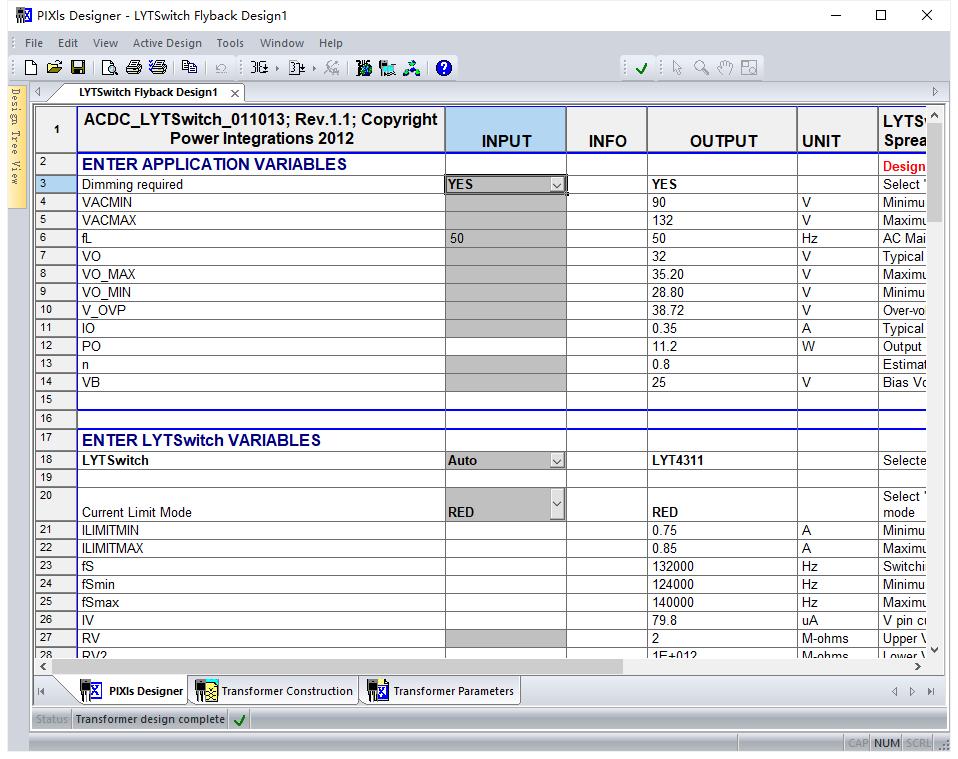958x759 pixels.
Task: Switch to the Transformer Parameters tab
Action: click(441, 691)
